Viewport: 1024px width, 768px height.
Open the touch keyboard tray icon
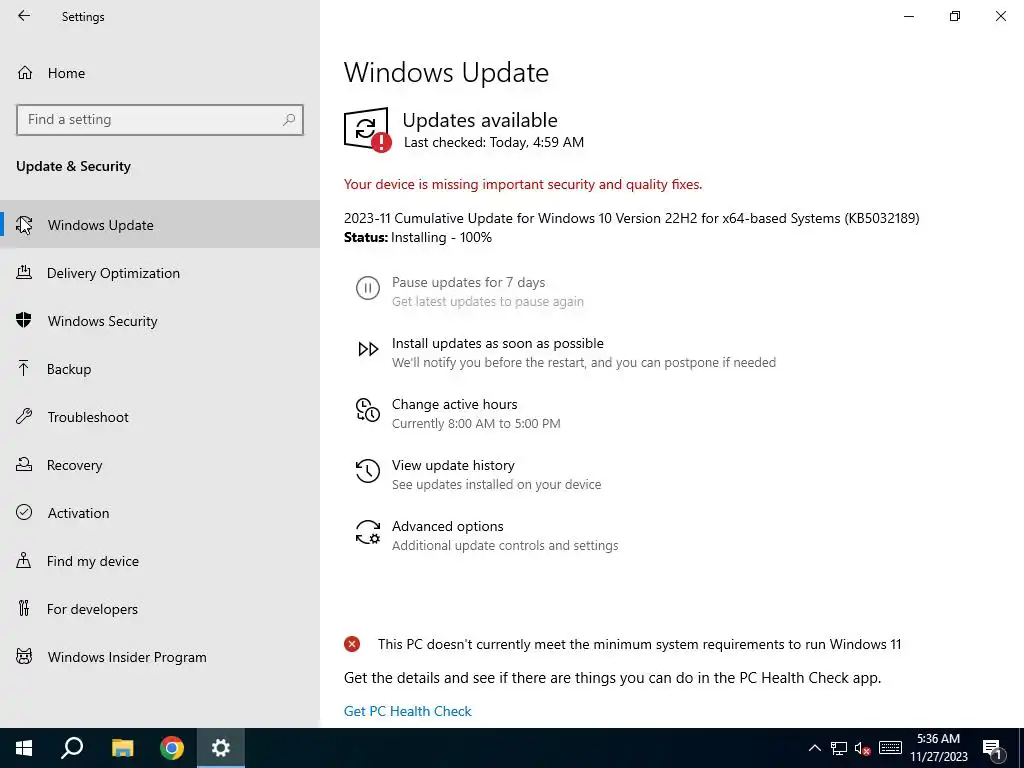pos(890,748)
